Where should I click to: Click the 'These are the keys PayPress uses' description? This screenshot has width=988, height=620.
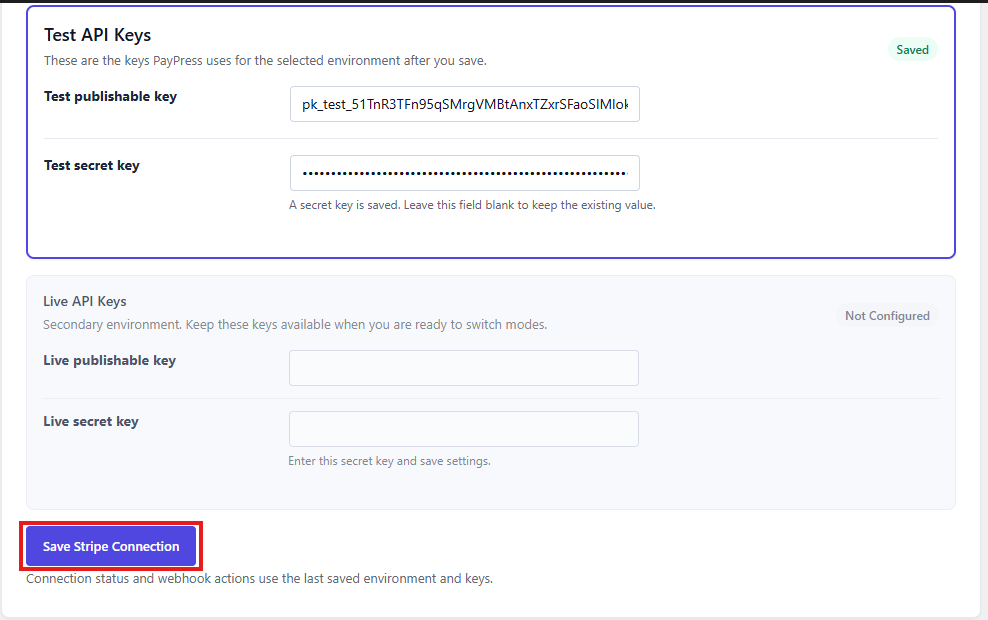[265, 60]
